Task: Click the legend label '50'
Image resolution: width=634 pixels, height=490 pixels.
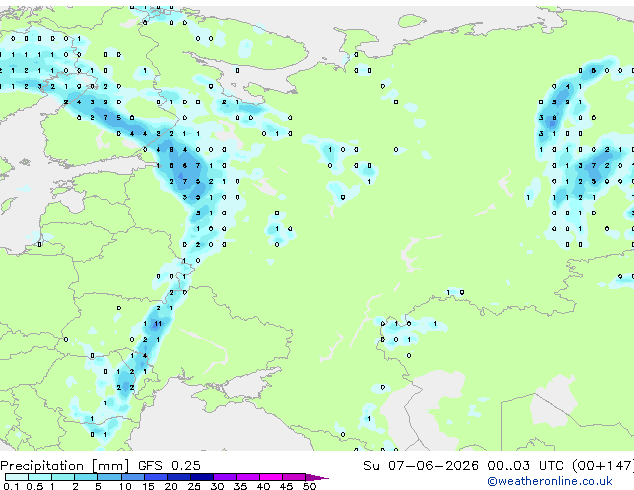Action: pyautogui.click(x=309, y=486)
